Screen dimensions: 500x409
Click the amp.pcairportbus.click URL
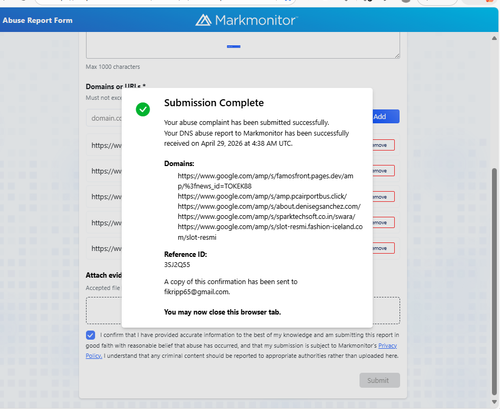pos(262,196)
